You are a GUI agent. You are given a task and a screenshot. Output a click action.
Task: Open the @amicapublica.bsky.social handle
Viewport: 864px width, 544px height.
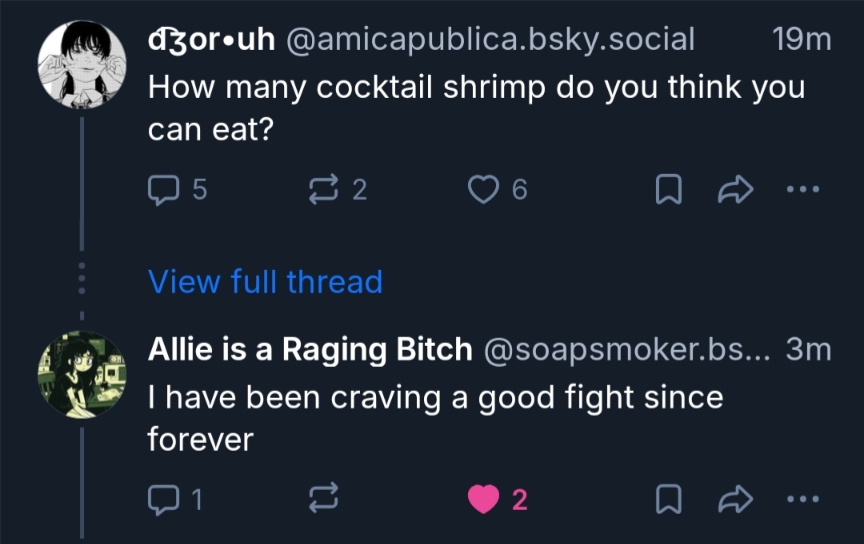coord(490,40)
